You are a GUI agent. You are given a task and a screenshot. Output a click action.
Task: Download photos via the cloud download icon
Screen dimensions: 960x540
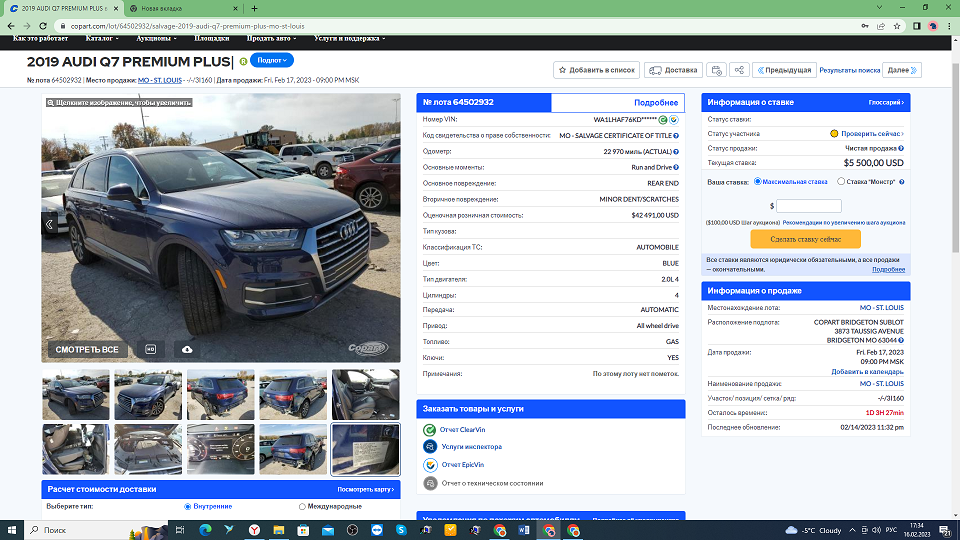187,349
